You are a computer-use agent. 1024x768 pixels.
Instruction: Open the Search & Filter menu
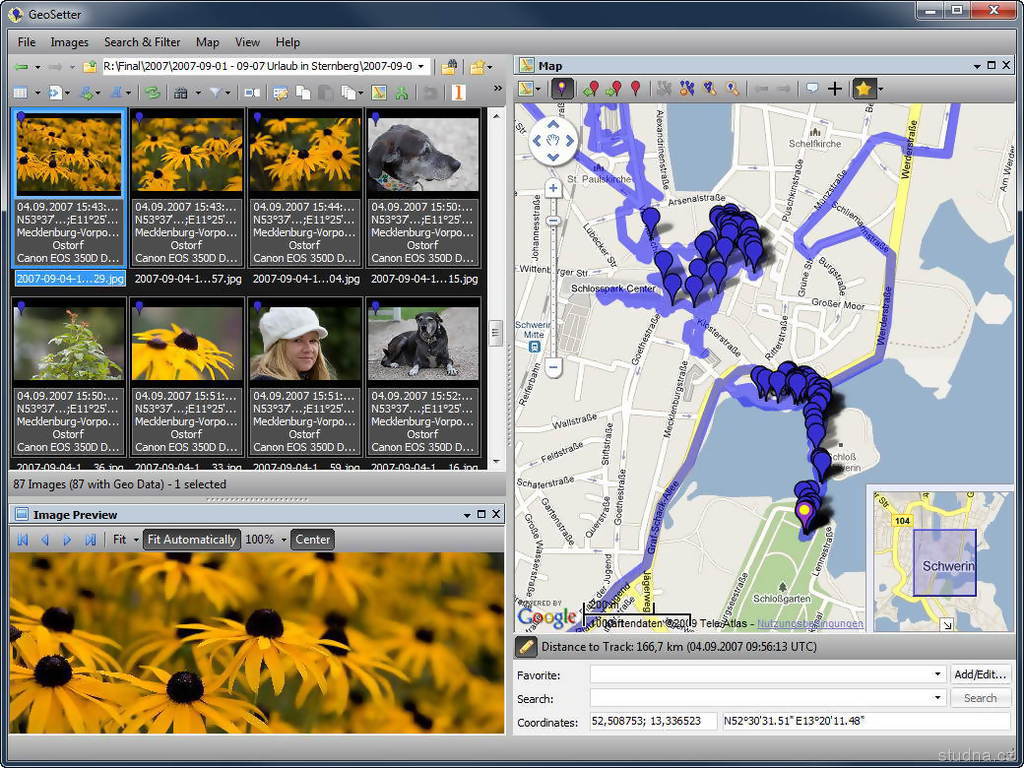coord(142,42)
